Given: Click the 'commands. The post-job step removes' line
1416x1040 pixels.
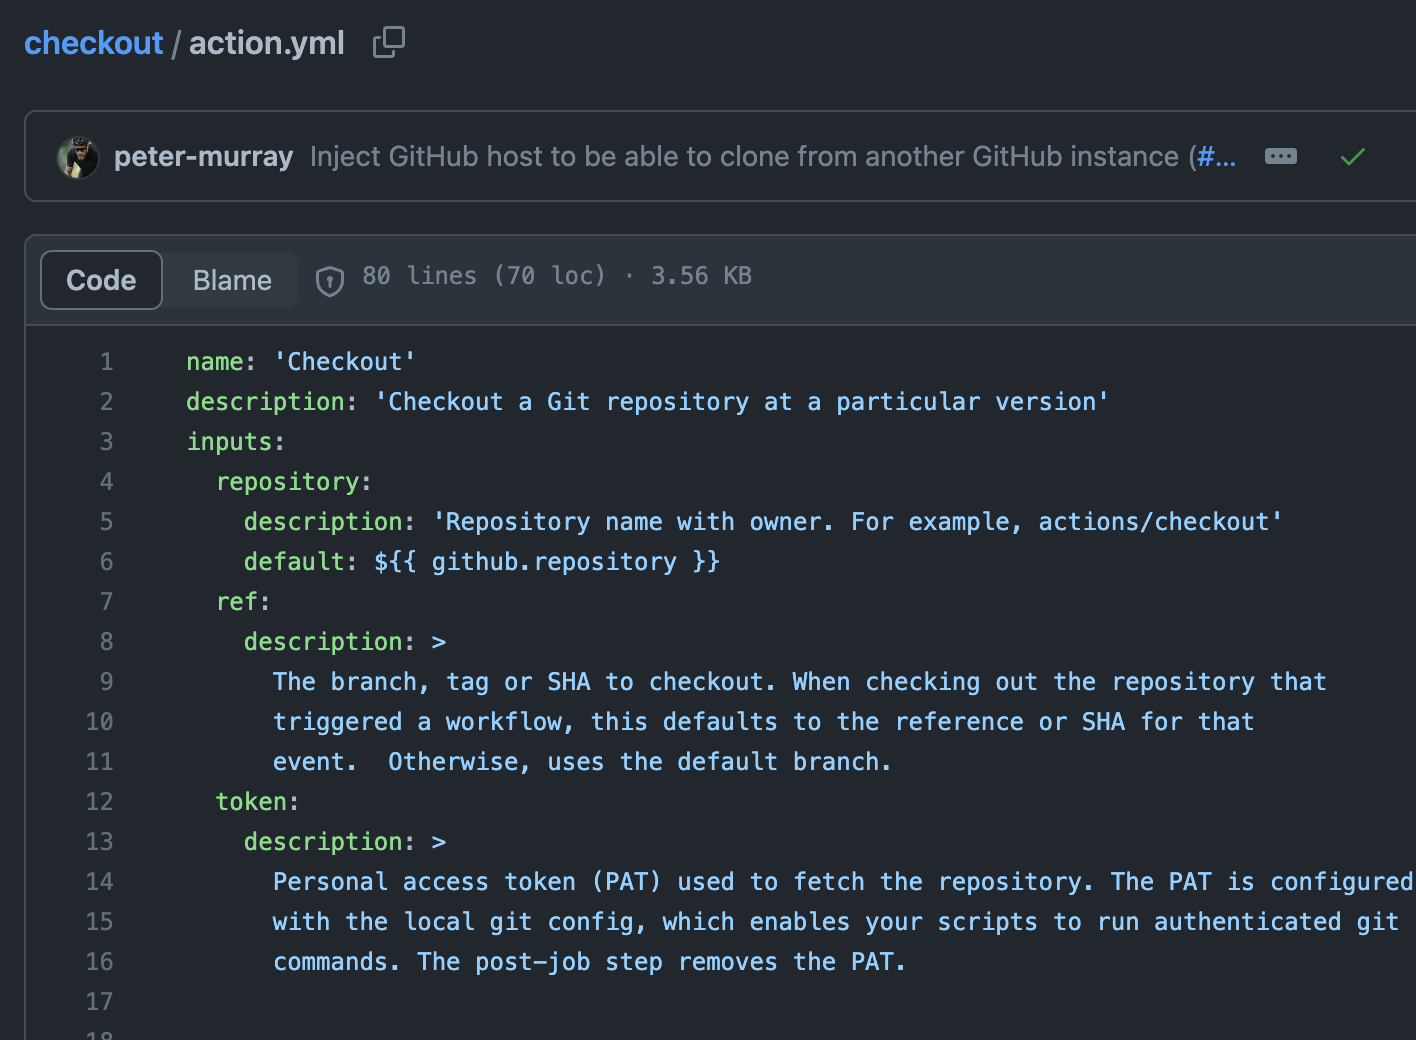Looking at the screenshot, I should pyautogui.click(x=589, y=962).
